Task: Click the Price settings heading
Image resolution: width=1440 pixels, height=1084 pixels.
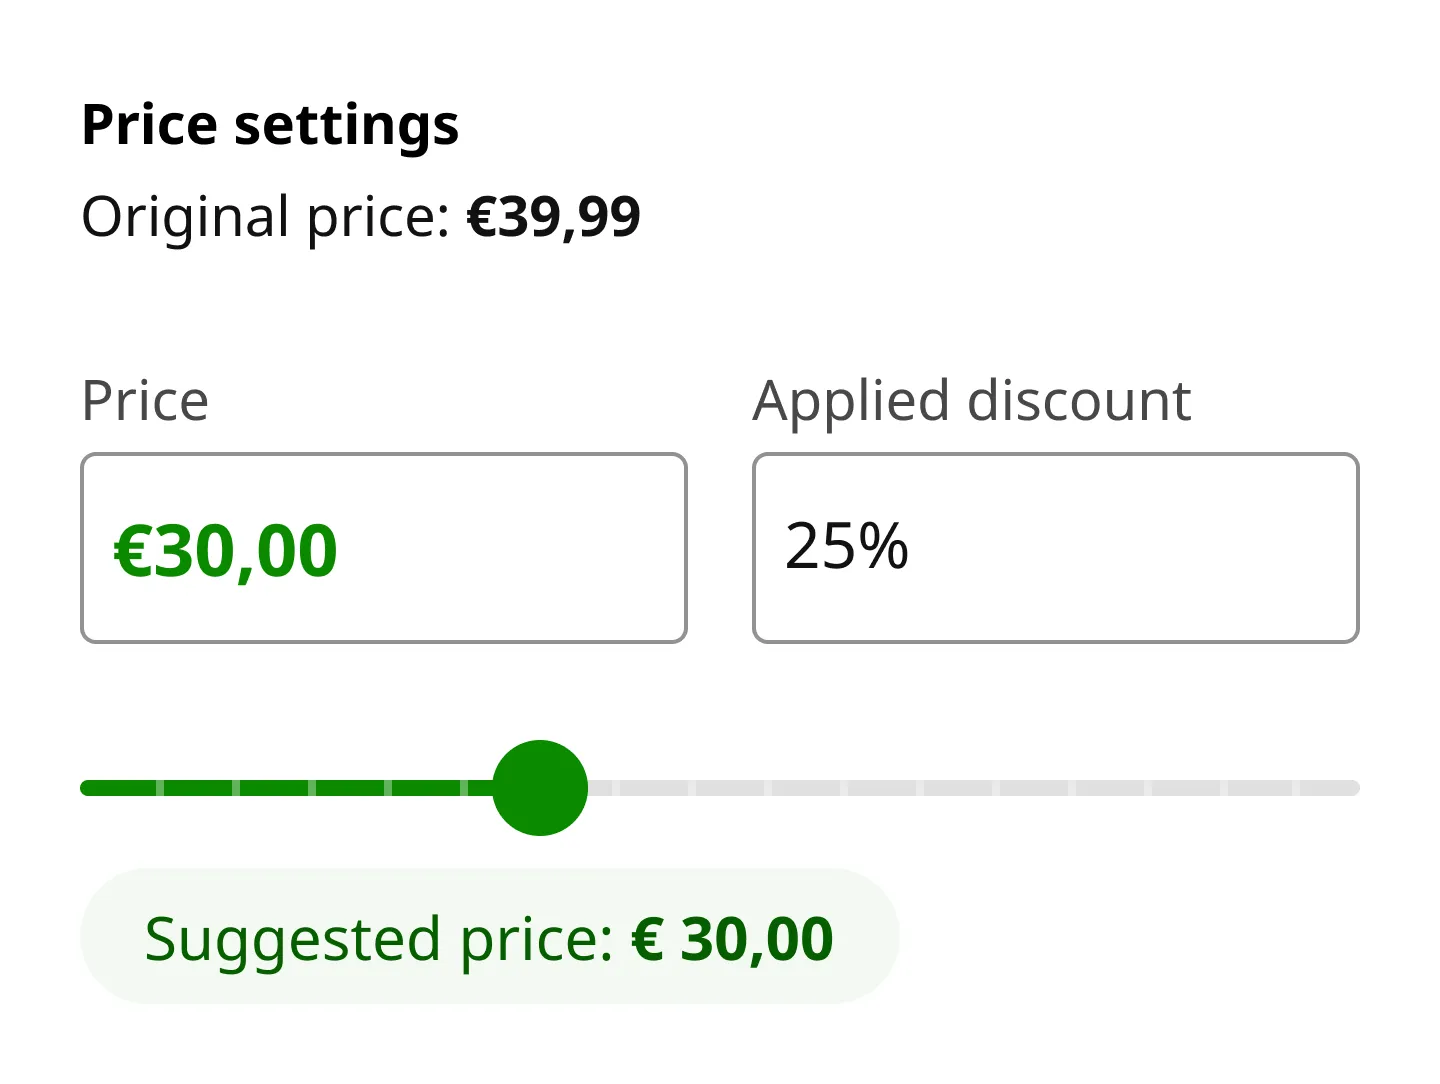Action: pos(270,124)
